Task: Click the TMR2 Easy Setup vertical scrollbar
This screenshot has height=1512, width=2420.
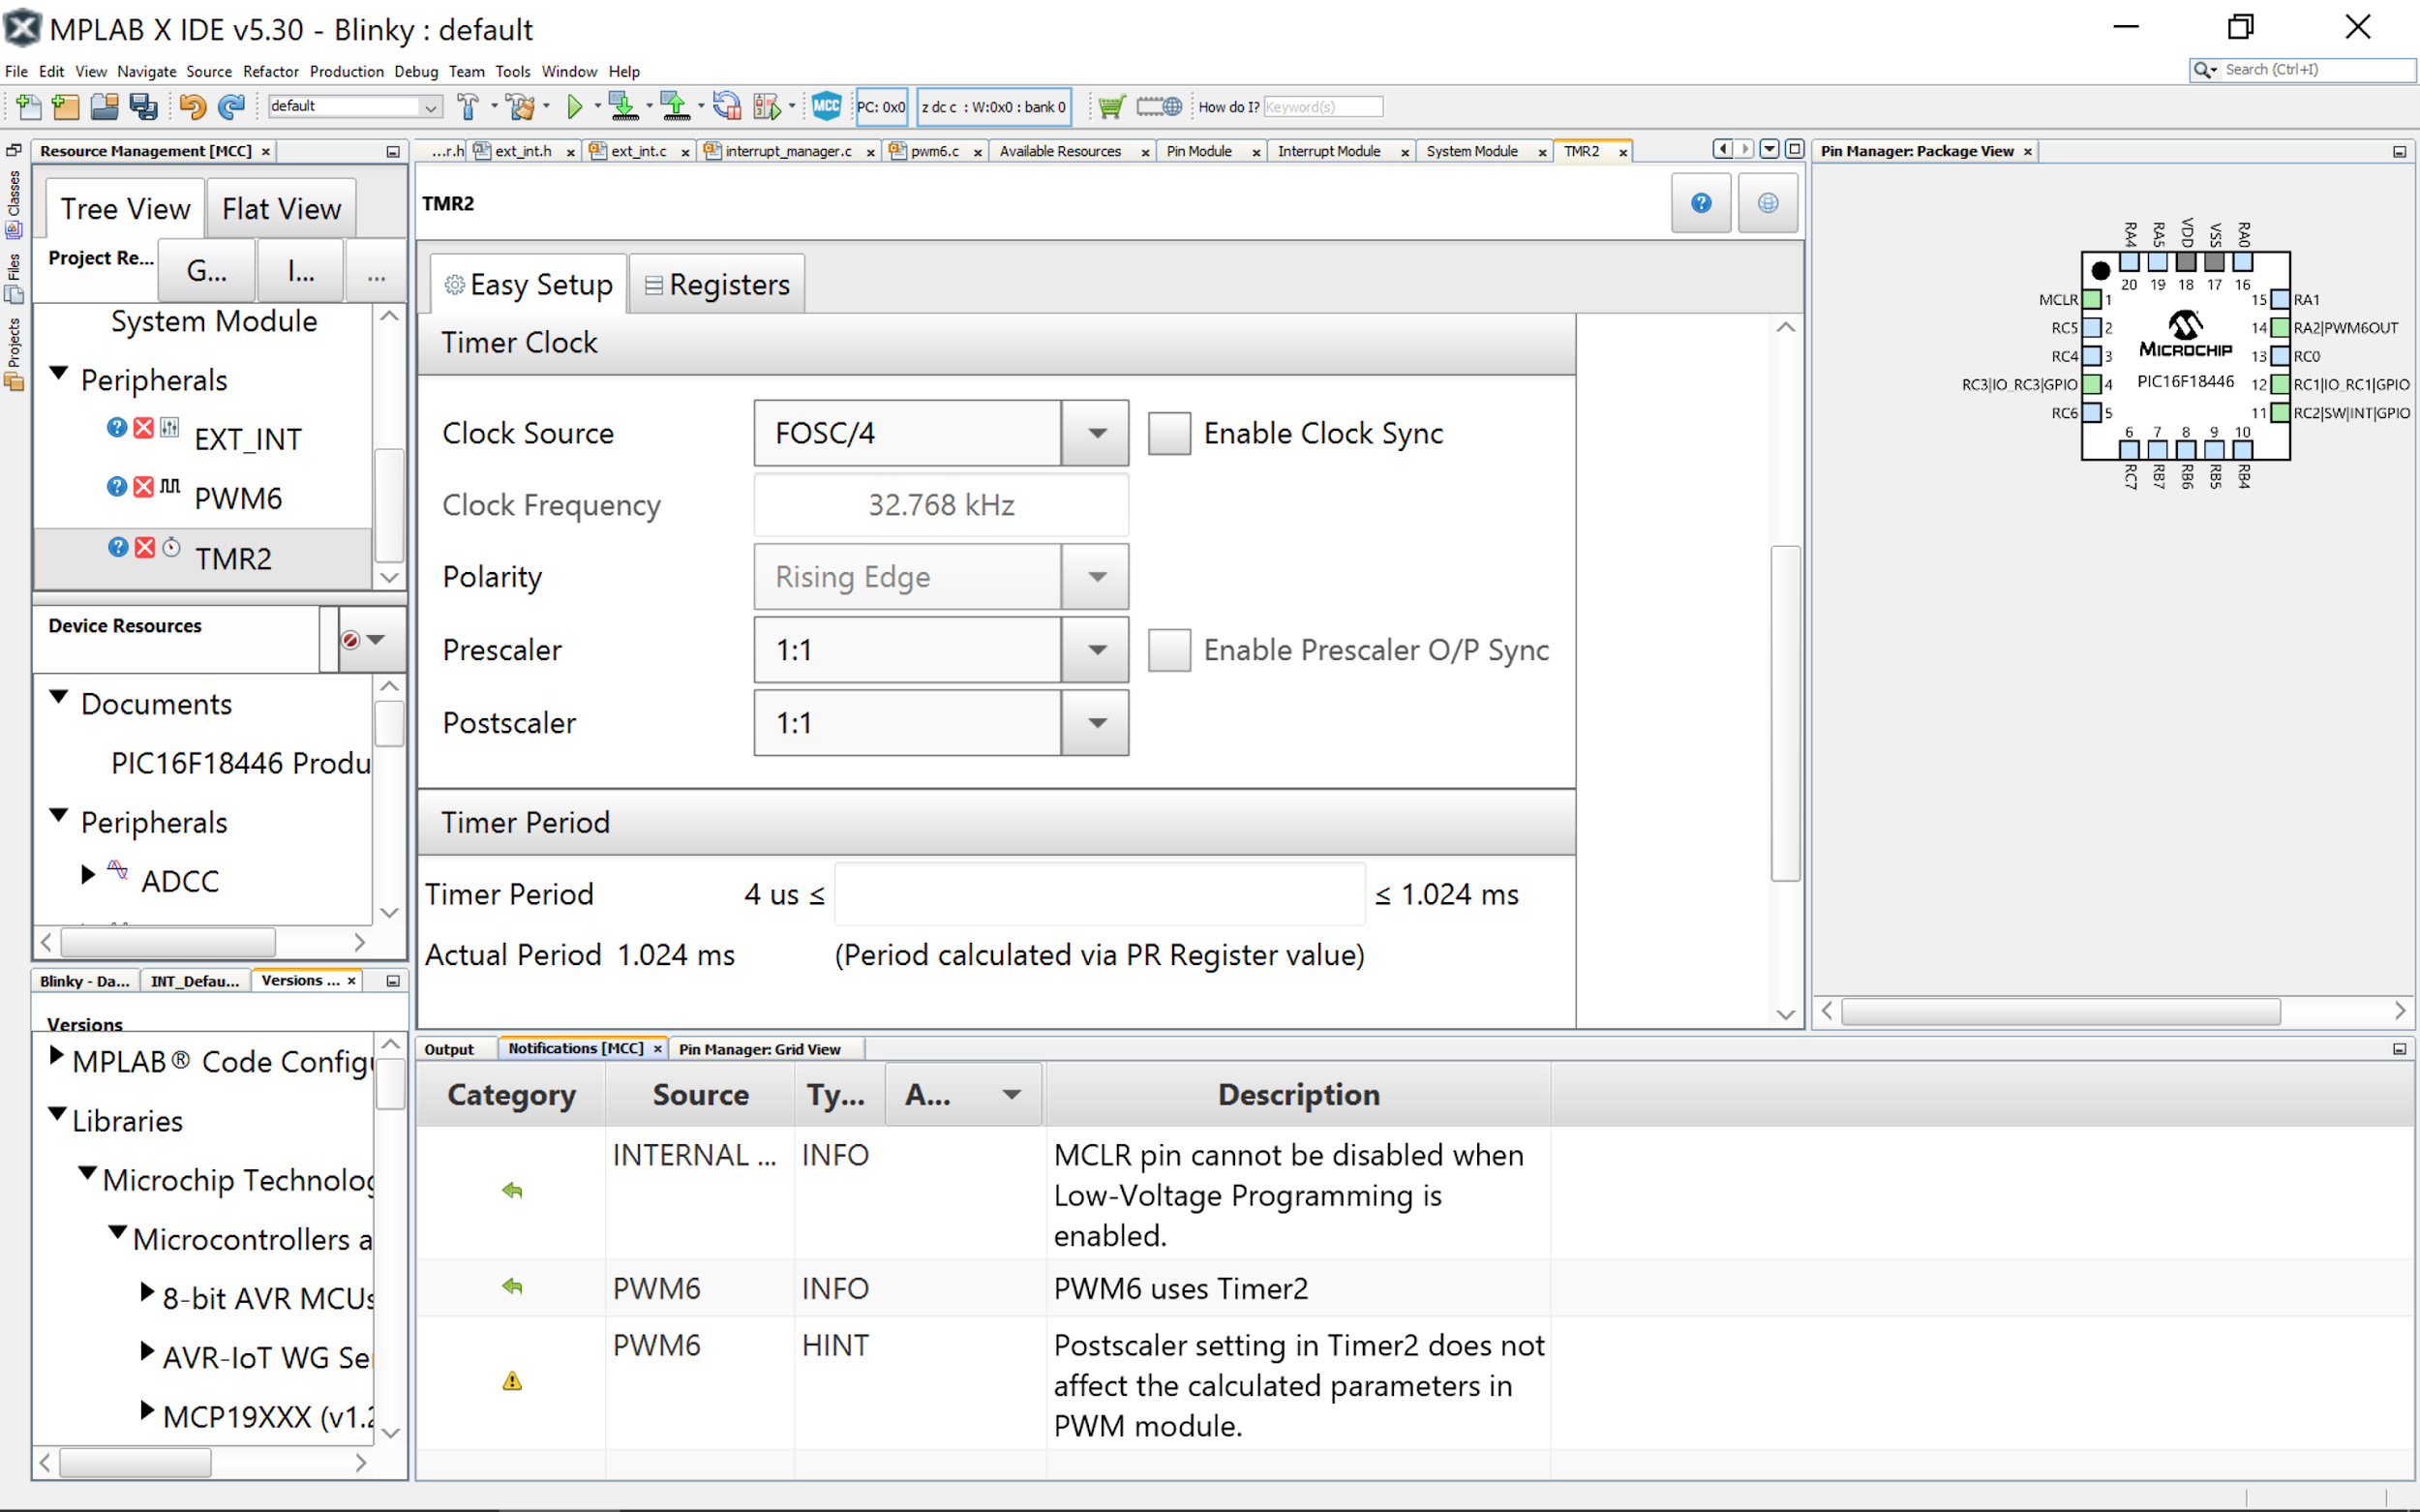Action: tap(1785, 712)
